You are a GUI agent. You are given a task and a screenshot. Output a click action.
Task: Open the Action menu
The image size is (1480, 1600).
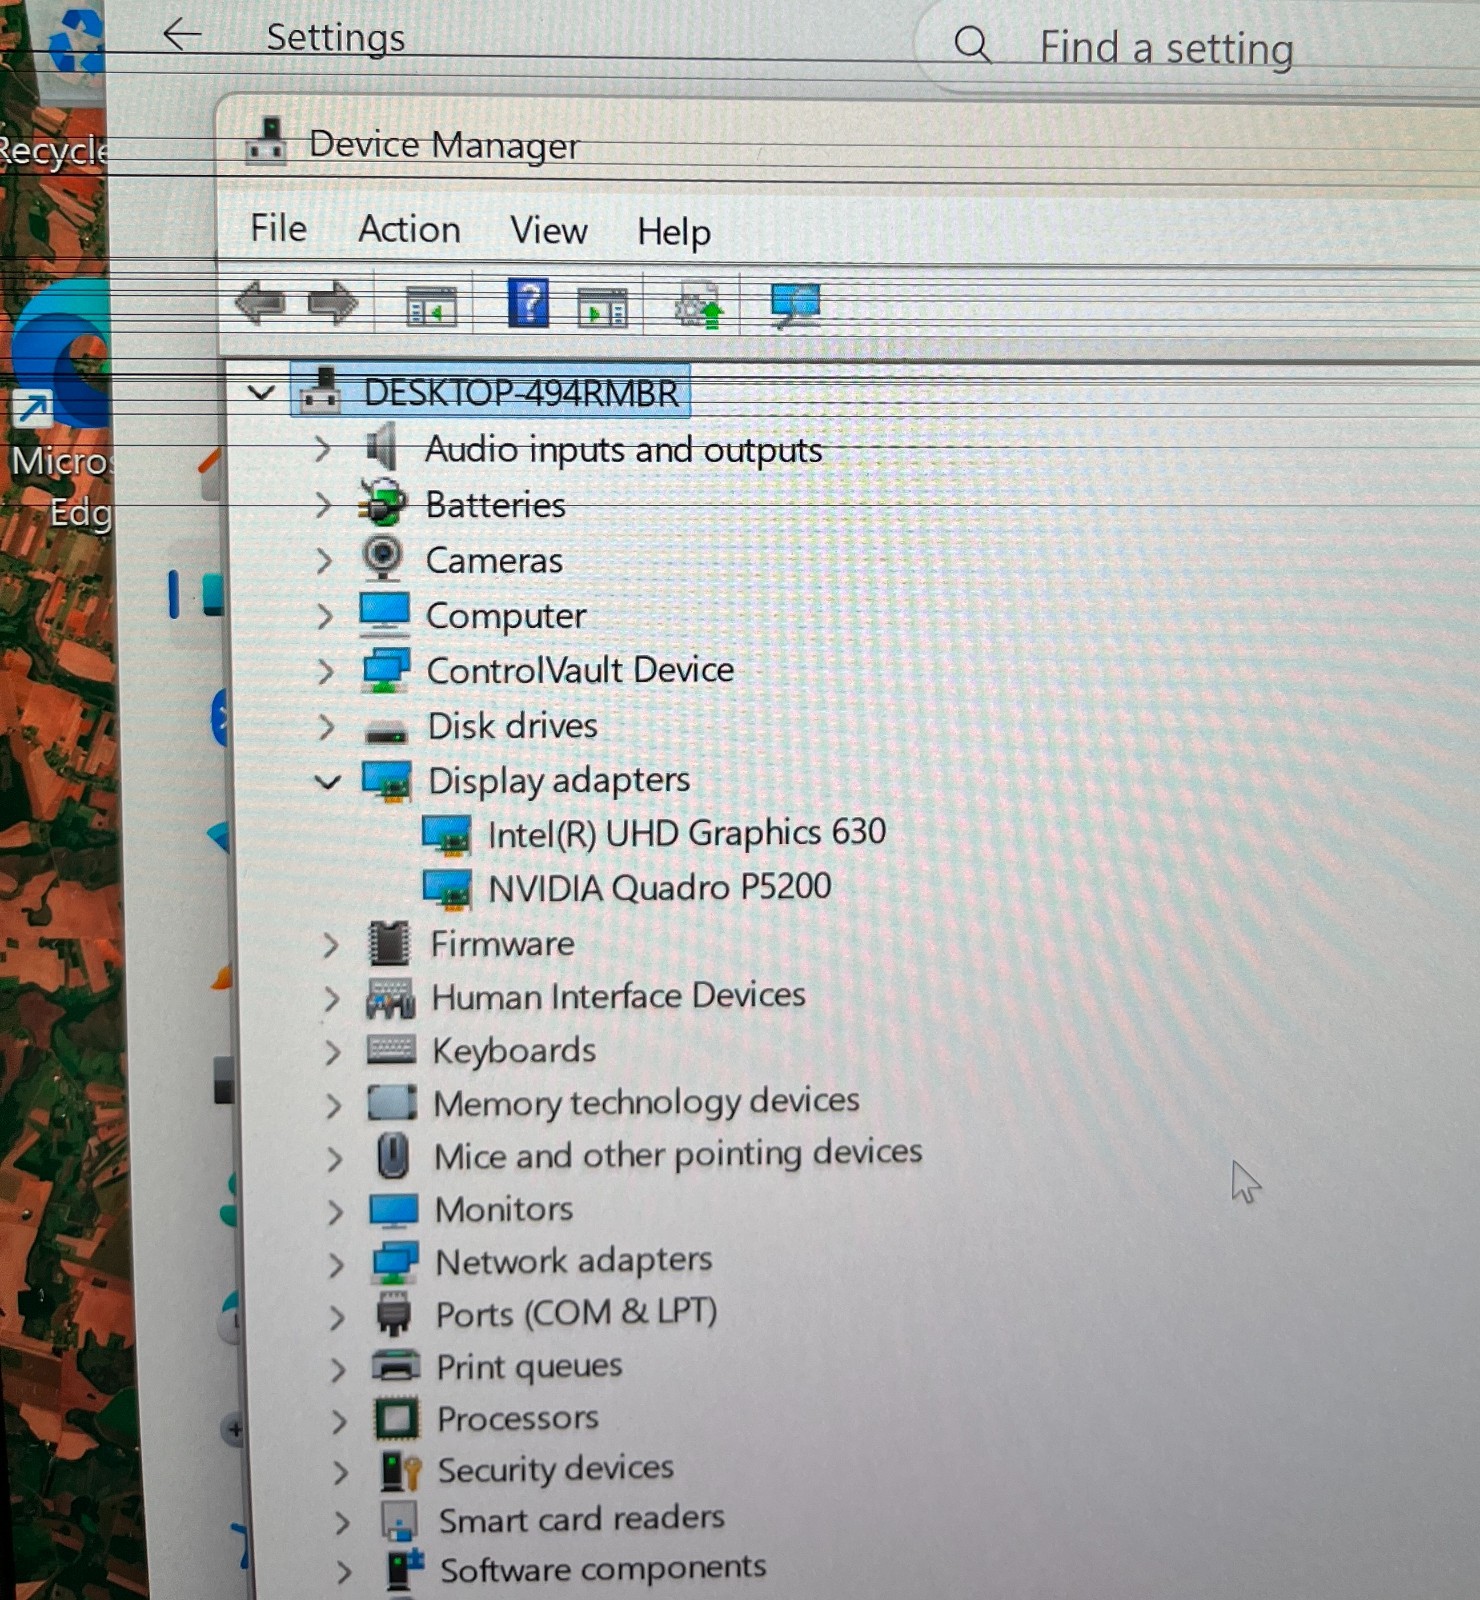tap(409, 230)
